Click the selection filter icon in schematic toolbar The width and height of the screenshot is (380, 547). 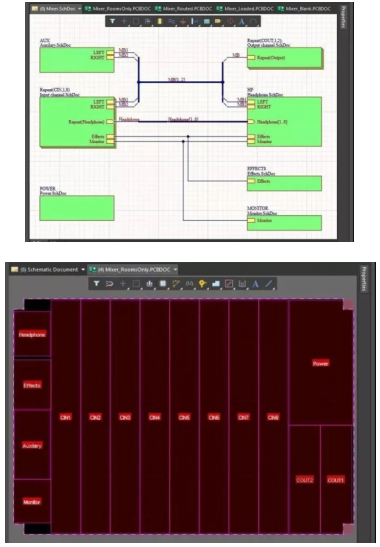point(112,22)
